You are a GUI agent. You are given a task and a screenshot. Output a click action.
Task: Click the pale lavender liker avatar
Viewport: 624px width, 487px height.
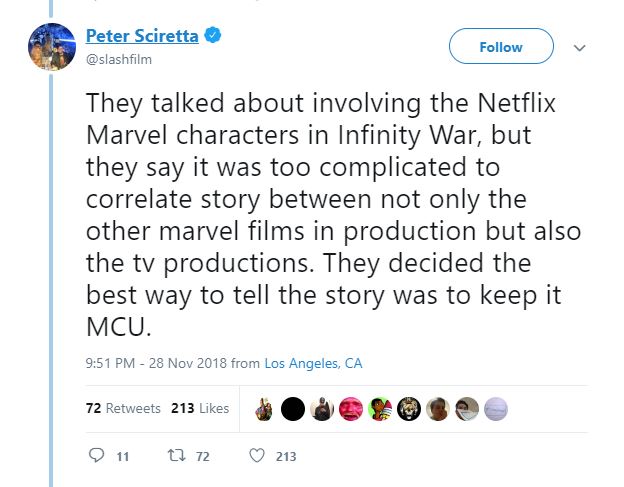pos(496,408)
